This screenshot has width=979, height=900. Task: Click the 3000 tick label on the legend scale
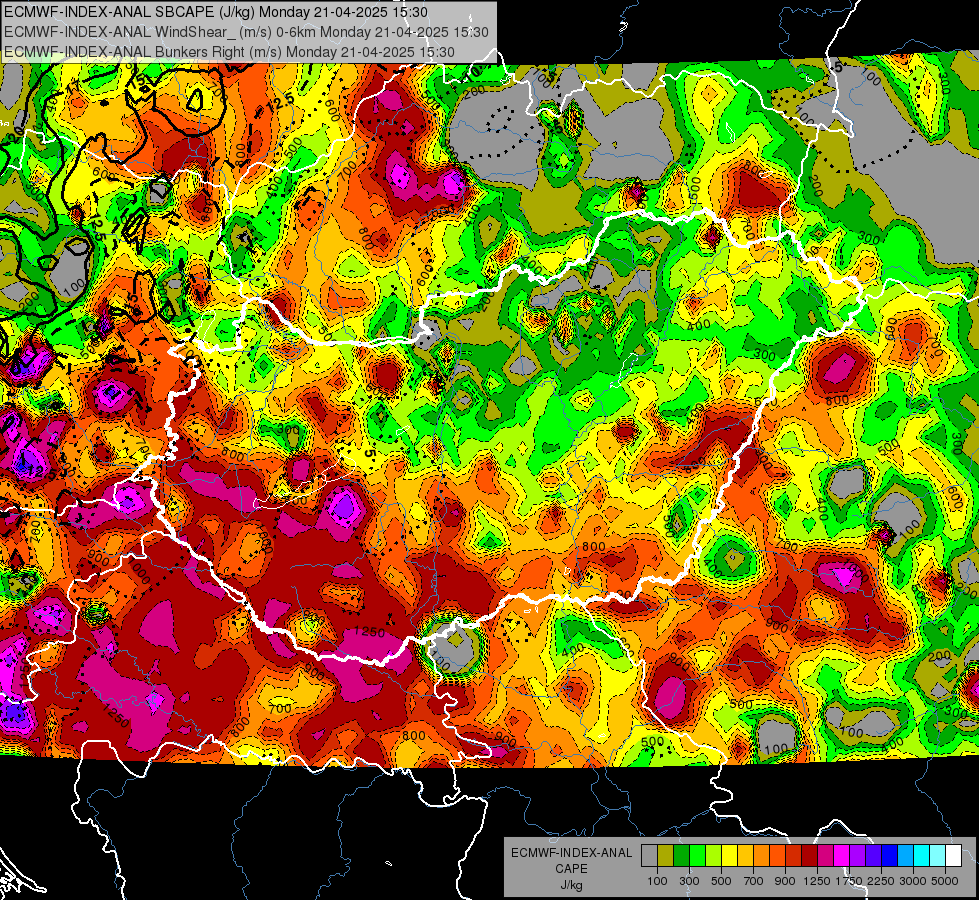[x=912, y=881]
